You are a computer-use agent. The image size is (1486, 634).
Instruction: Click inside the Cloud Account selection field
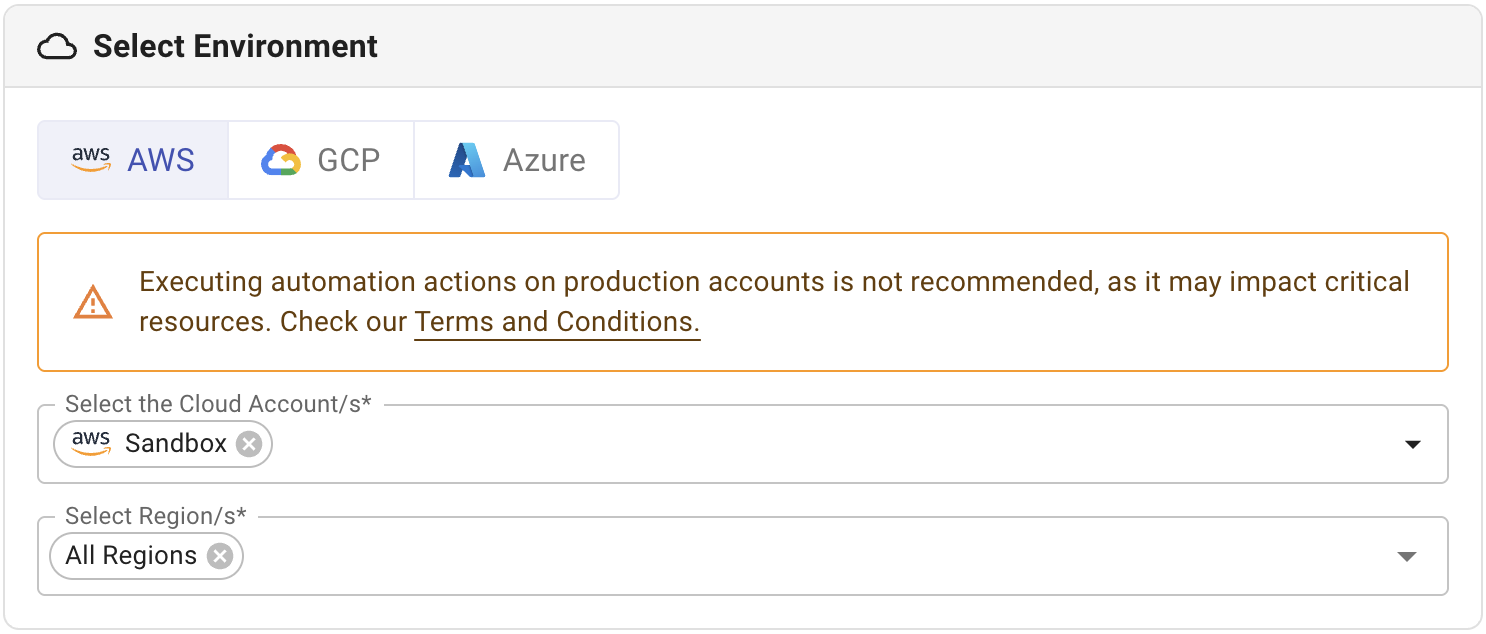coord(800,444)
